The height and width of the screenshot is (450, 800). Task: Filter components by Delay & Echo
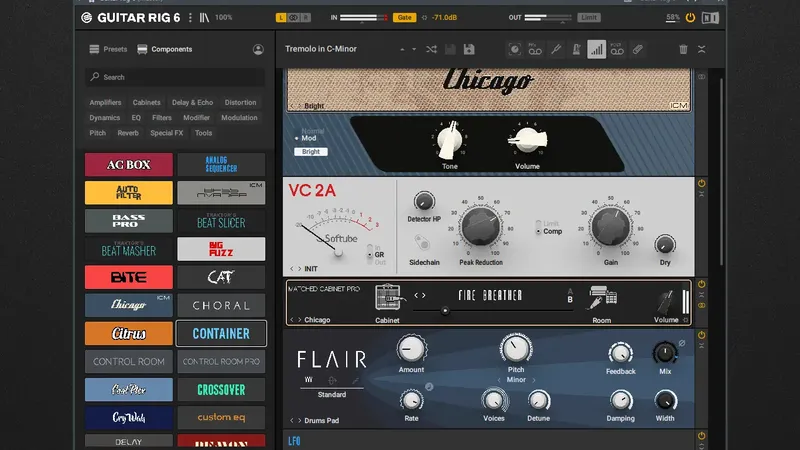point(192,103)
